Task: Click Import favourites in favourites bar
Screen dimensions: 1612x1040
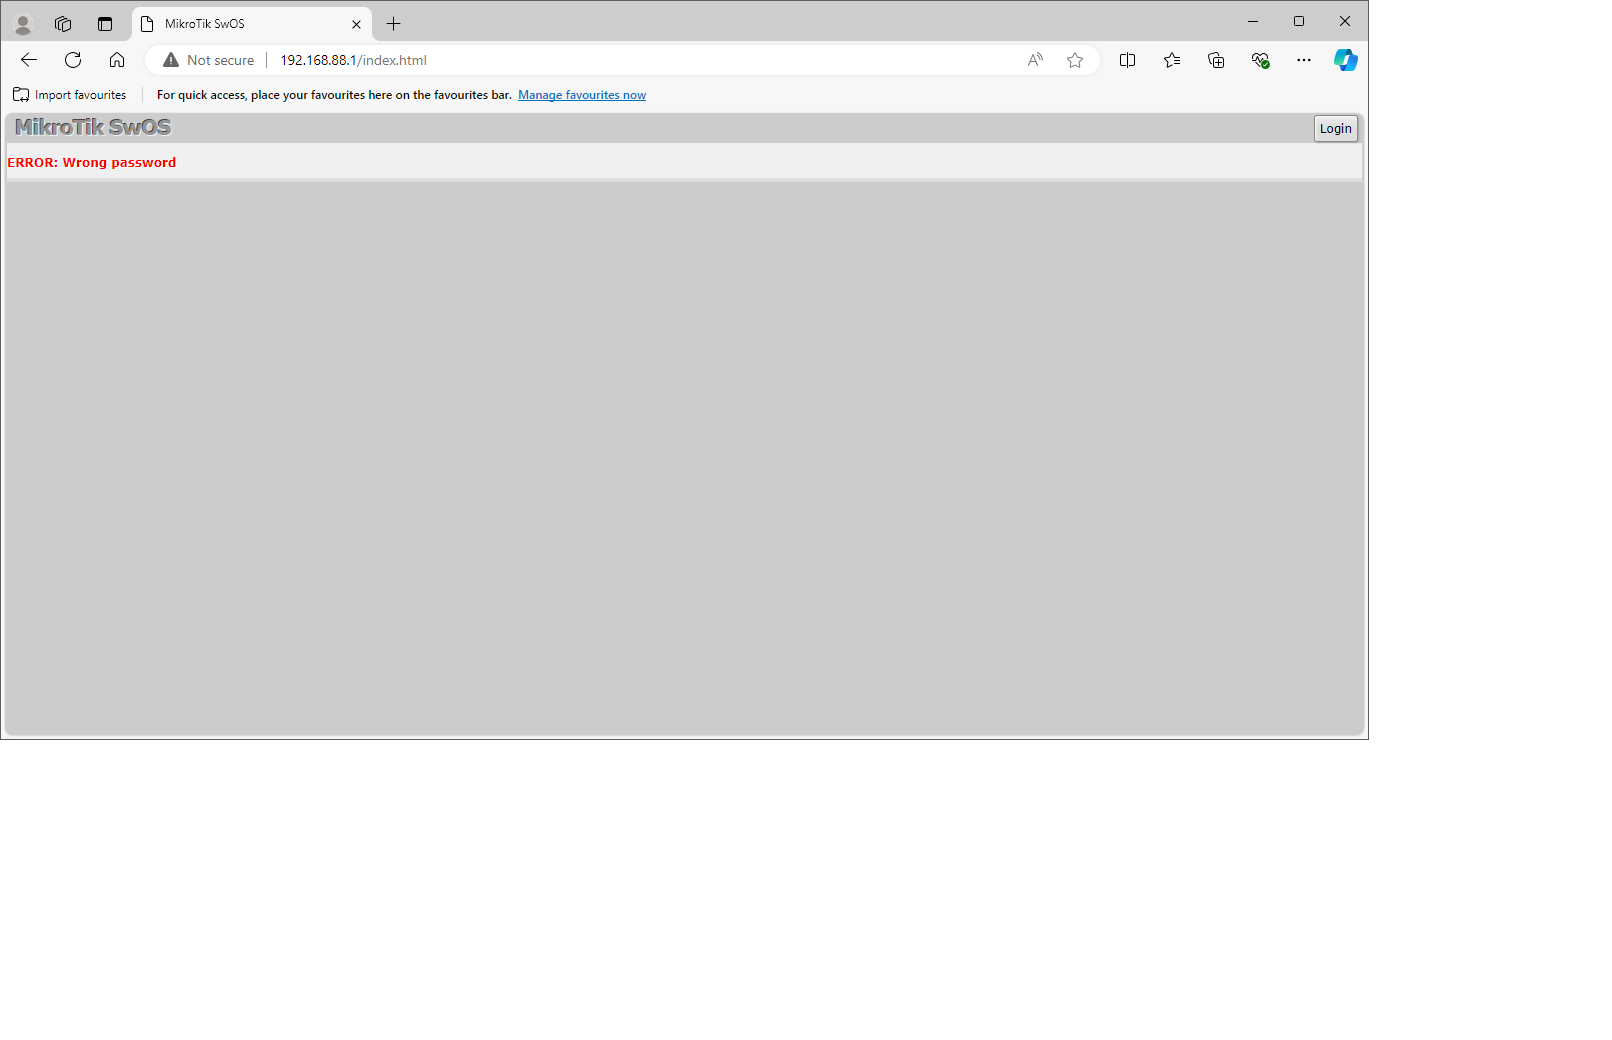Action: (70, 95)
